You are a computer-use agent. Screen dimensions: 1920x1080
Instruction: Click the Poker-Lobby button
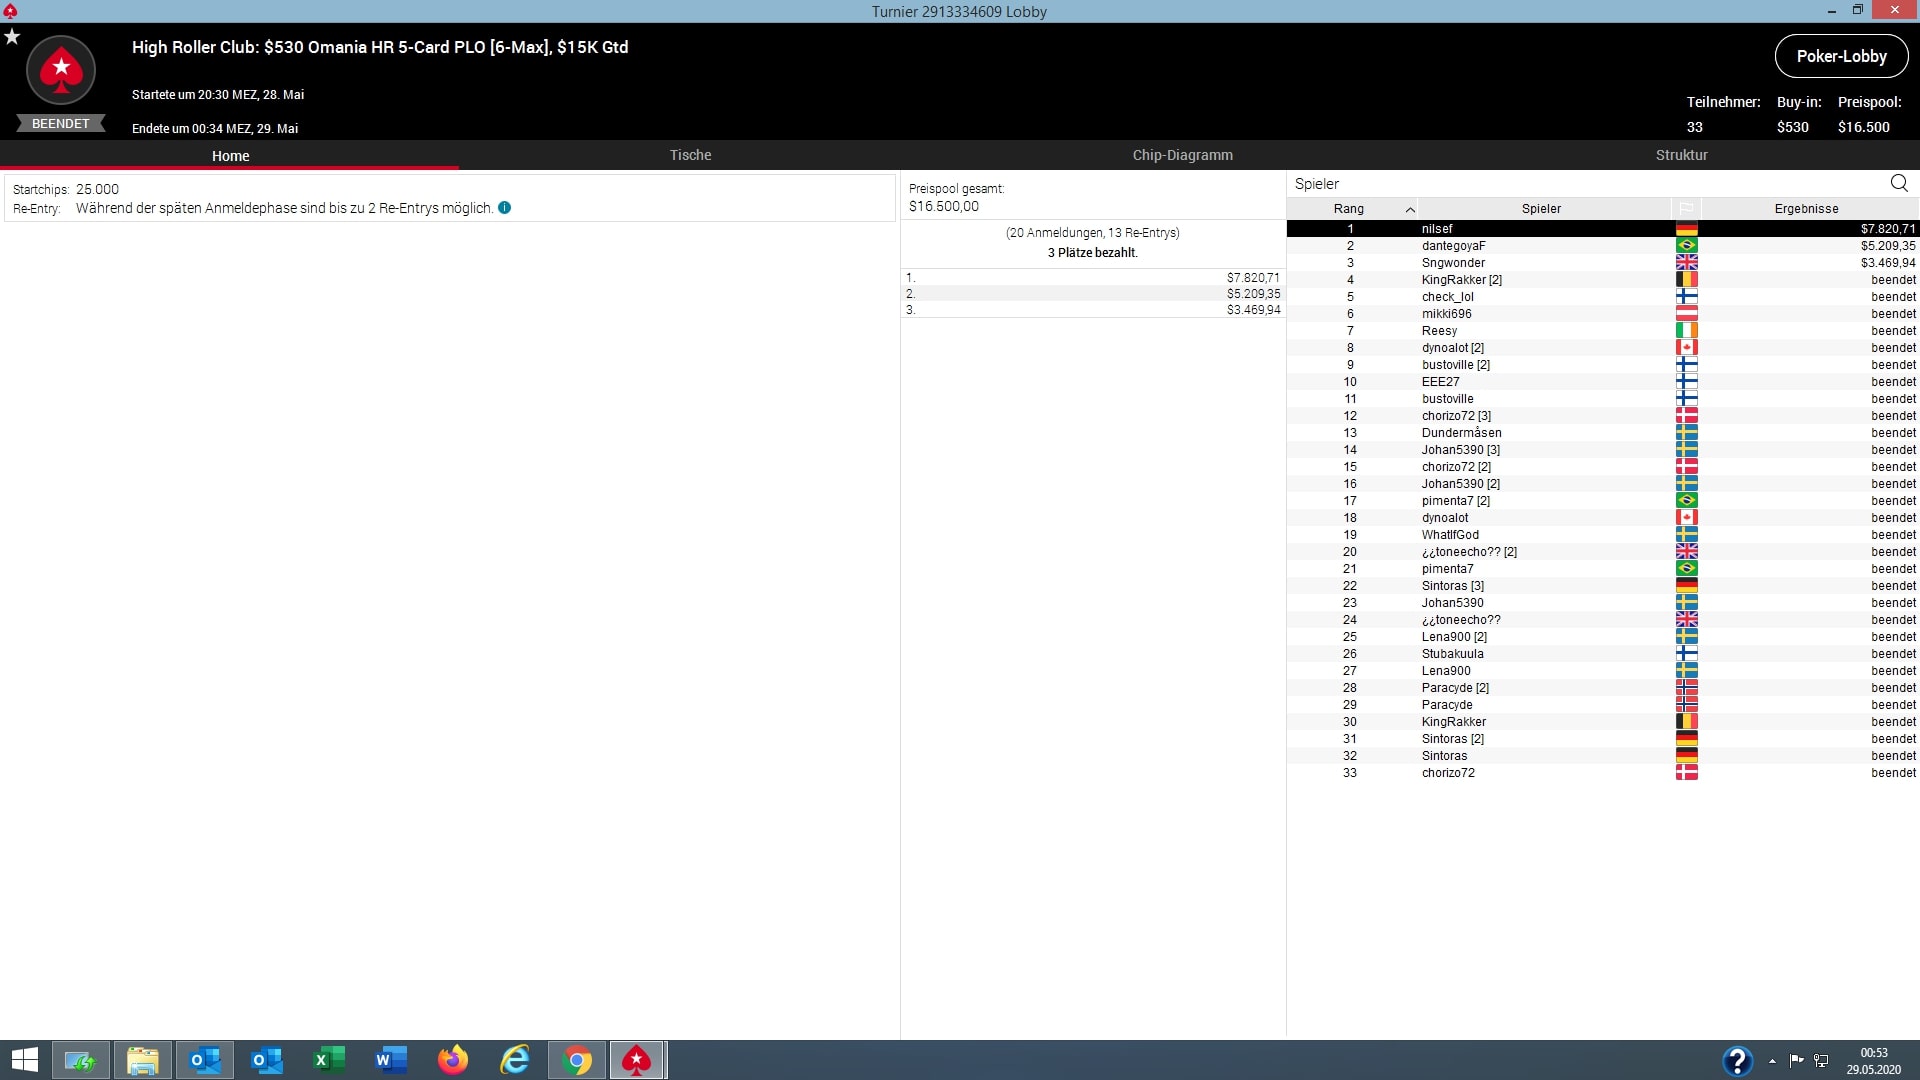click(x=1841, y=56)
